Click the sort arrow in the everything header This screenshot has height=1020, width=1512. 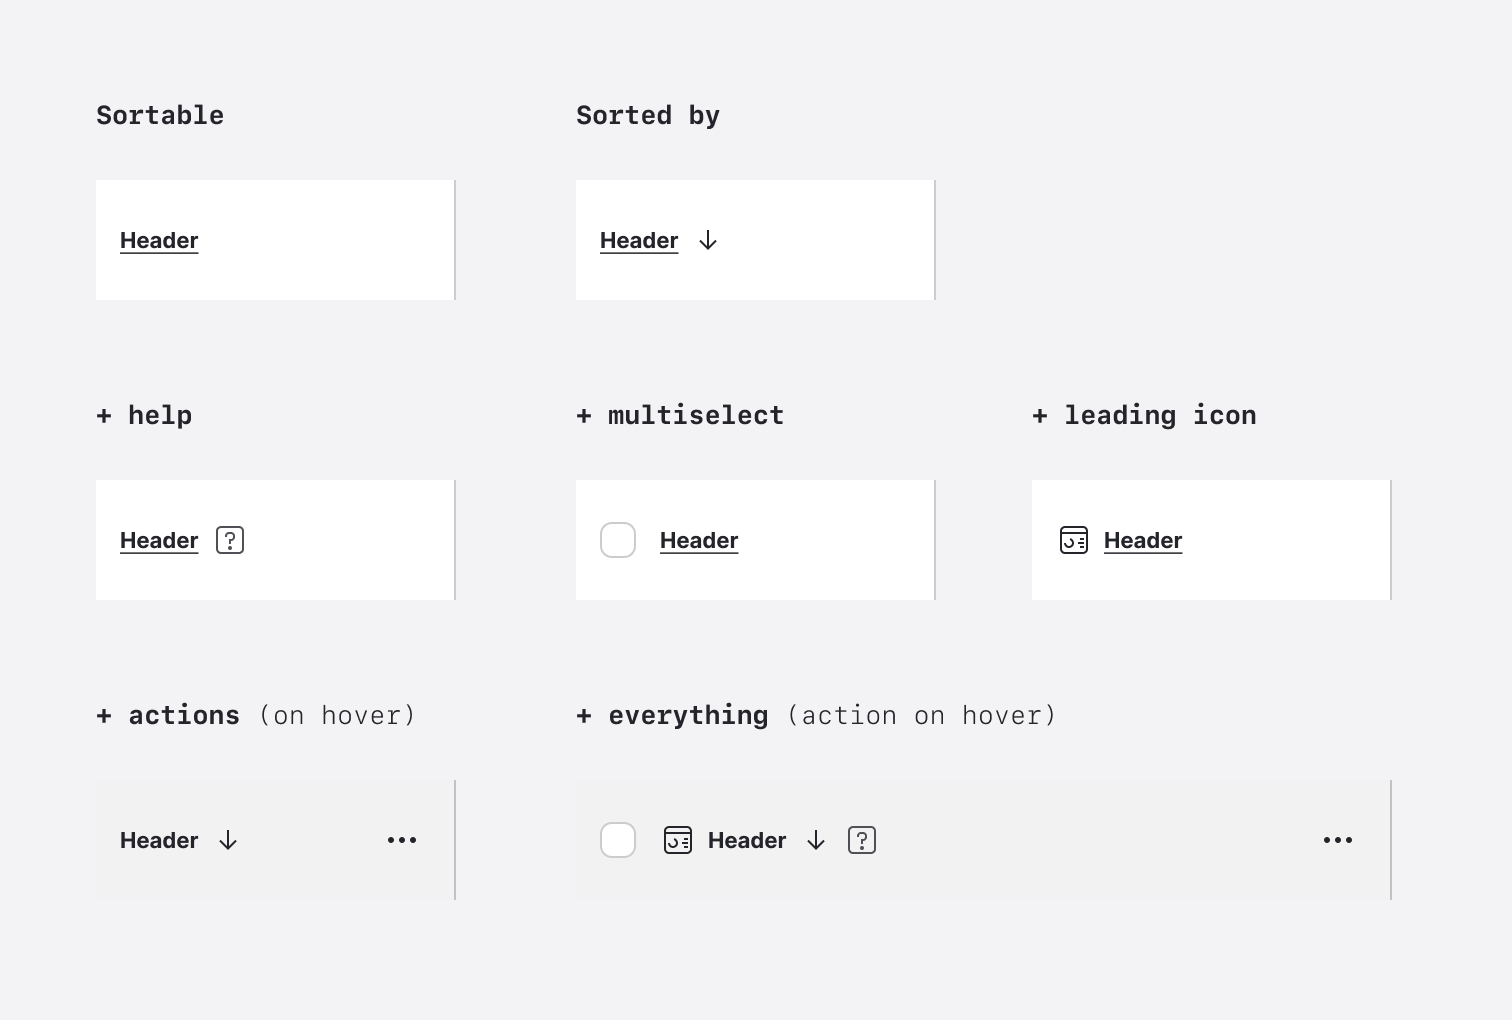point(816,841)
